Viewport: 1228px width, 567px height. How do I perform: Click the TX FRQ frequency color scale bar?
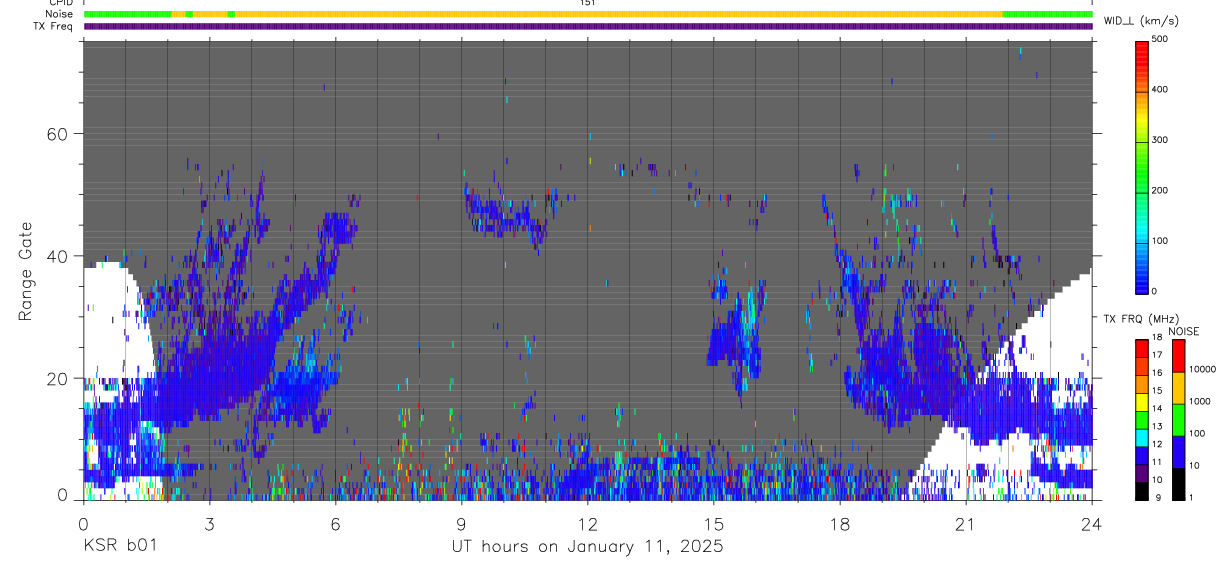(x=1142, y=419)
